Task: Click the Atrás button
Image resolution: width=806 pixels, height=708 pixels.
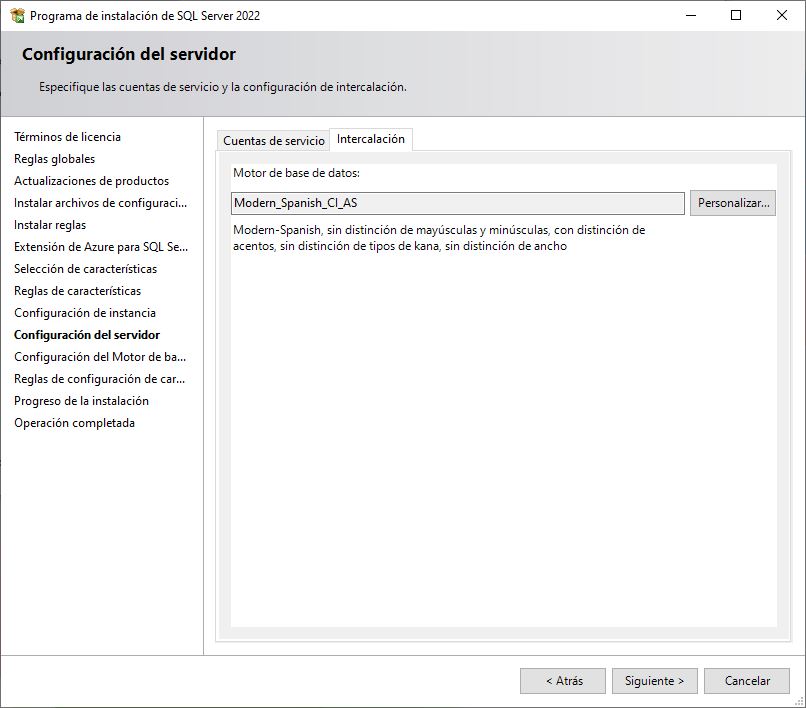Action: [x=562, y=680]
